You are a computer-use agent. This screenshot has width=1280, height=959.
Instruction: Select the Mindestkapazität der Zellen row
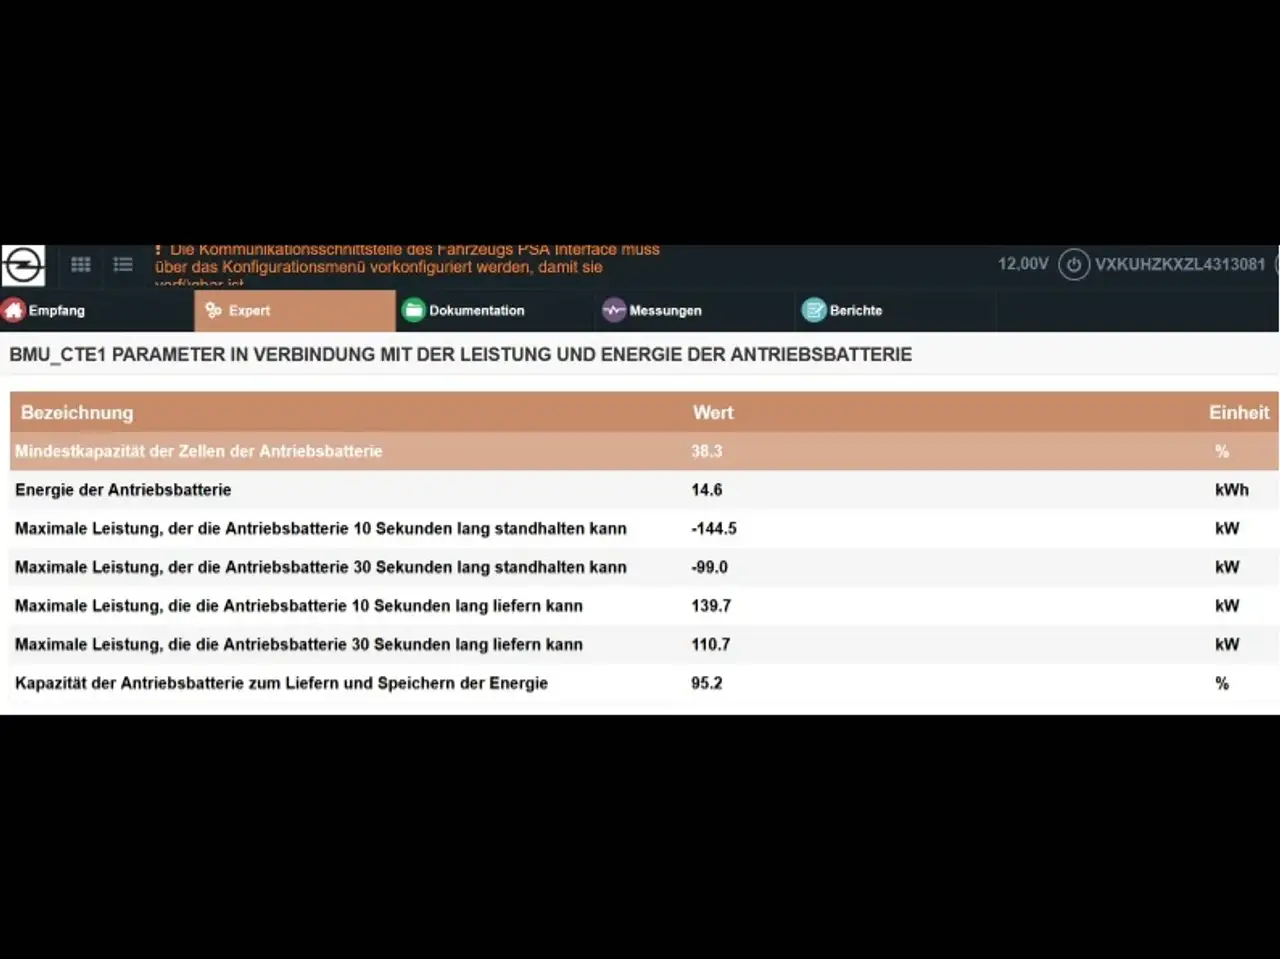(x=198, y=452)
